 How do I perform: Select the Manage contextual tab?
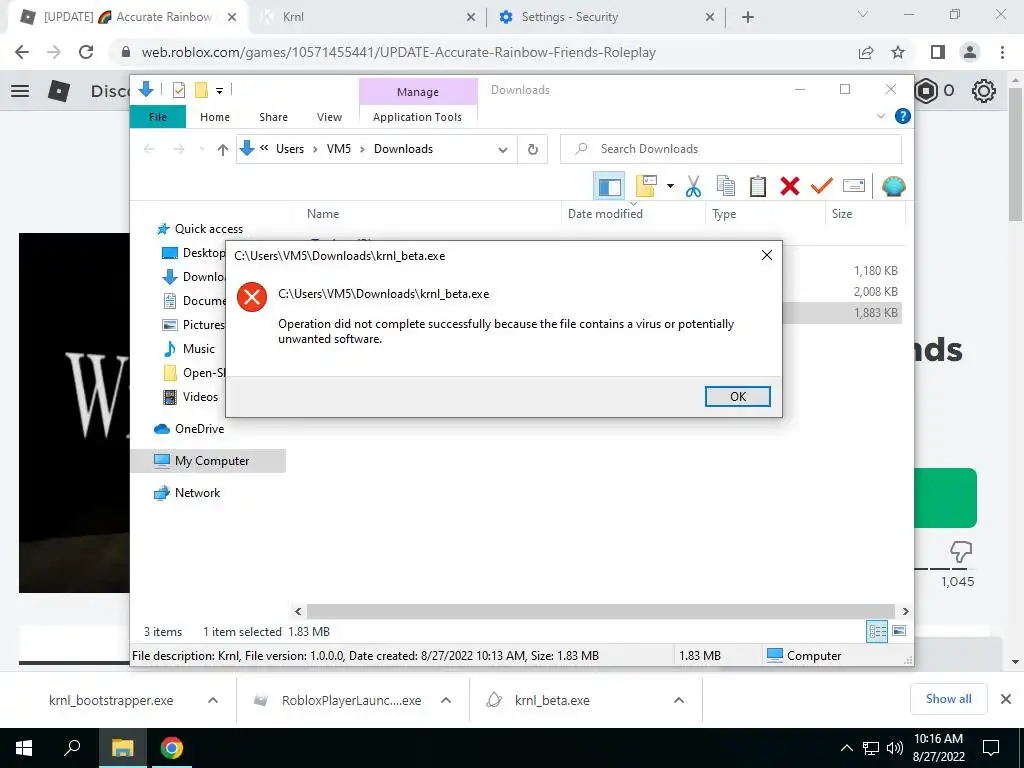(418, 92)
